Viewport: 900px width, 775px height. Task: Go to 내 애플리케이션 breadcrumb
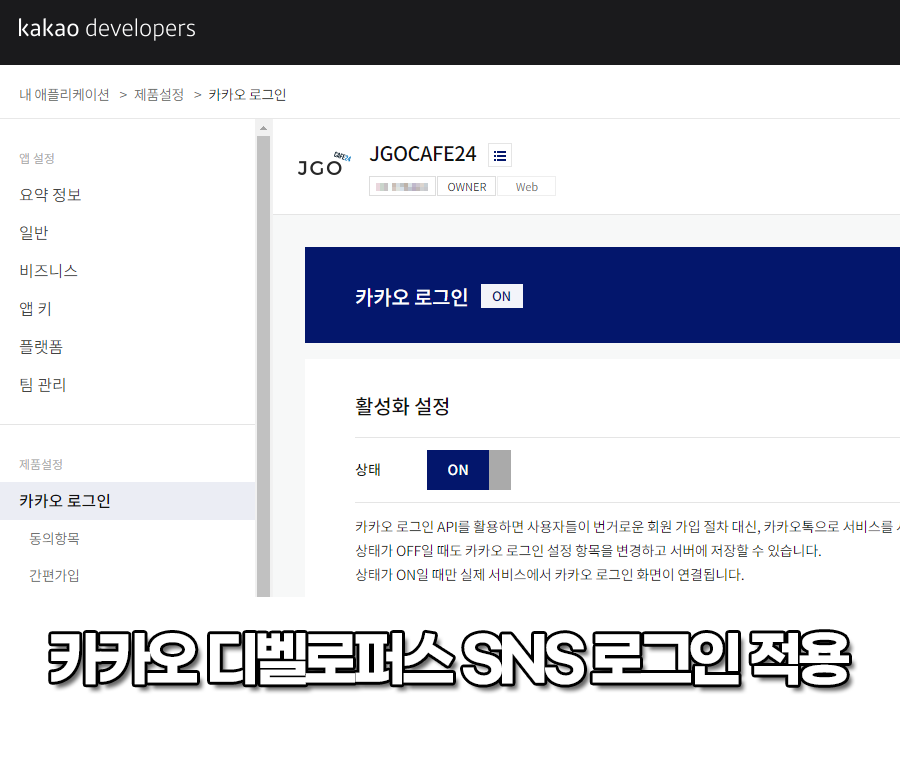pyautogui.click(x=64, y=95)
